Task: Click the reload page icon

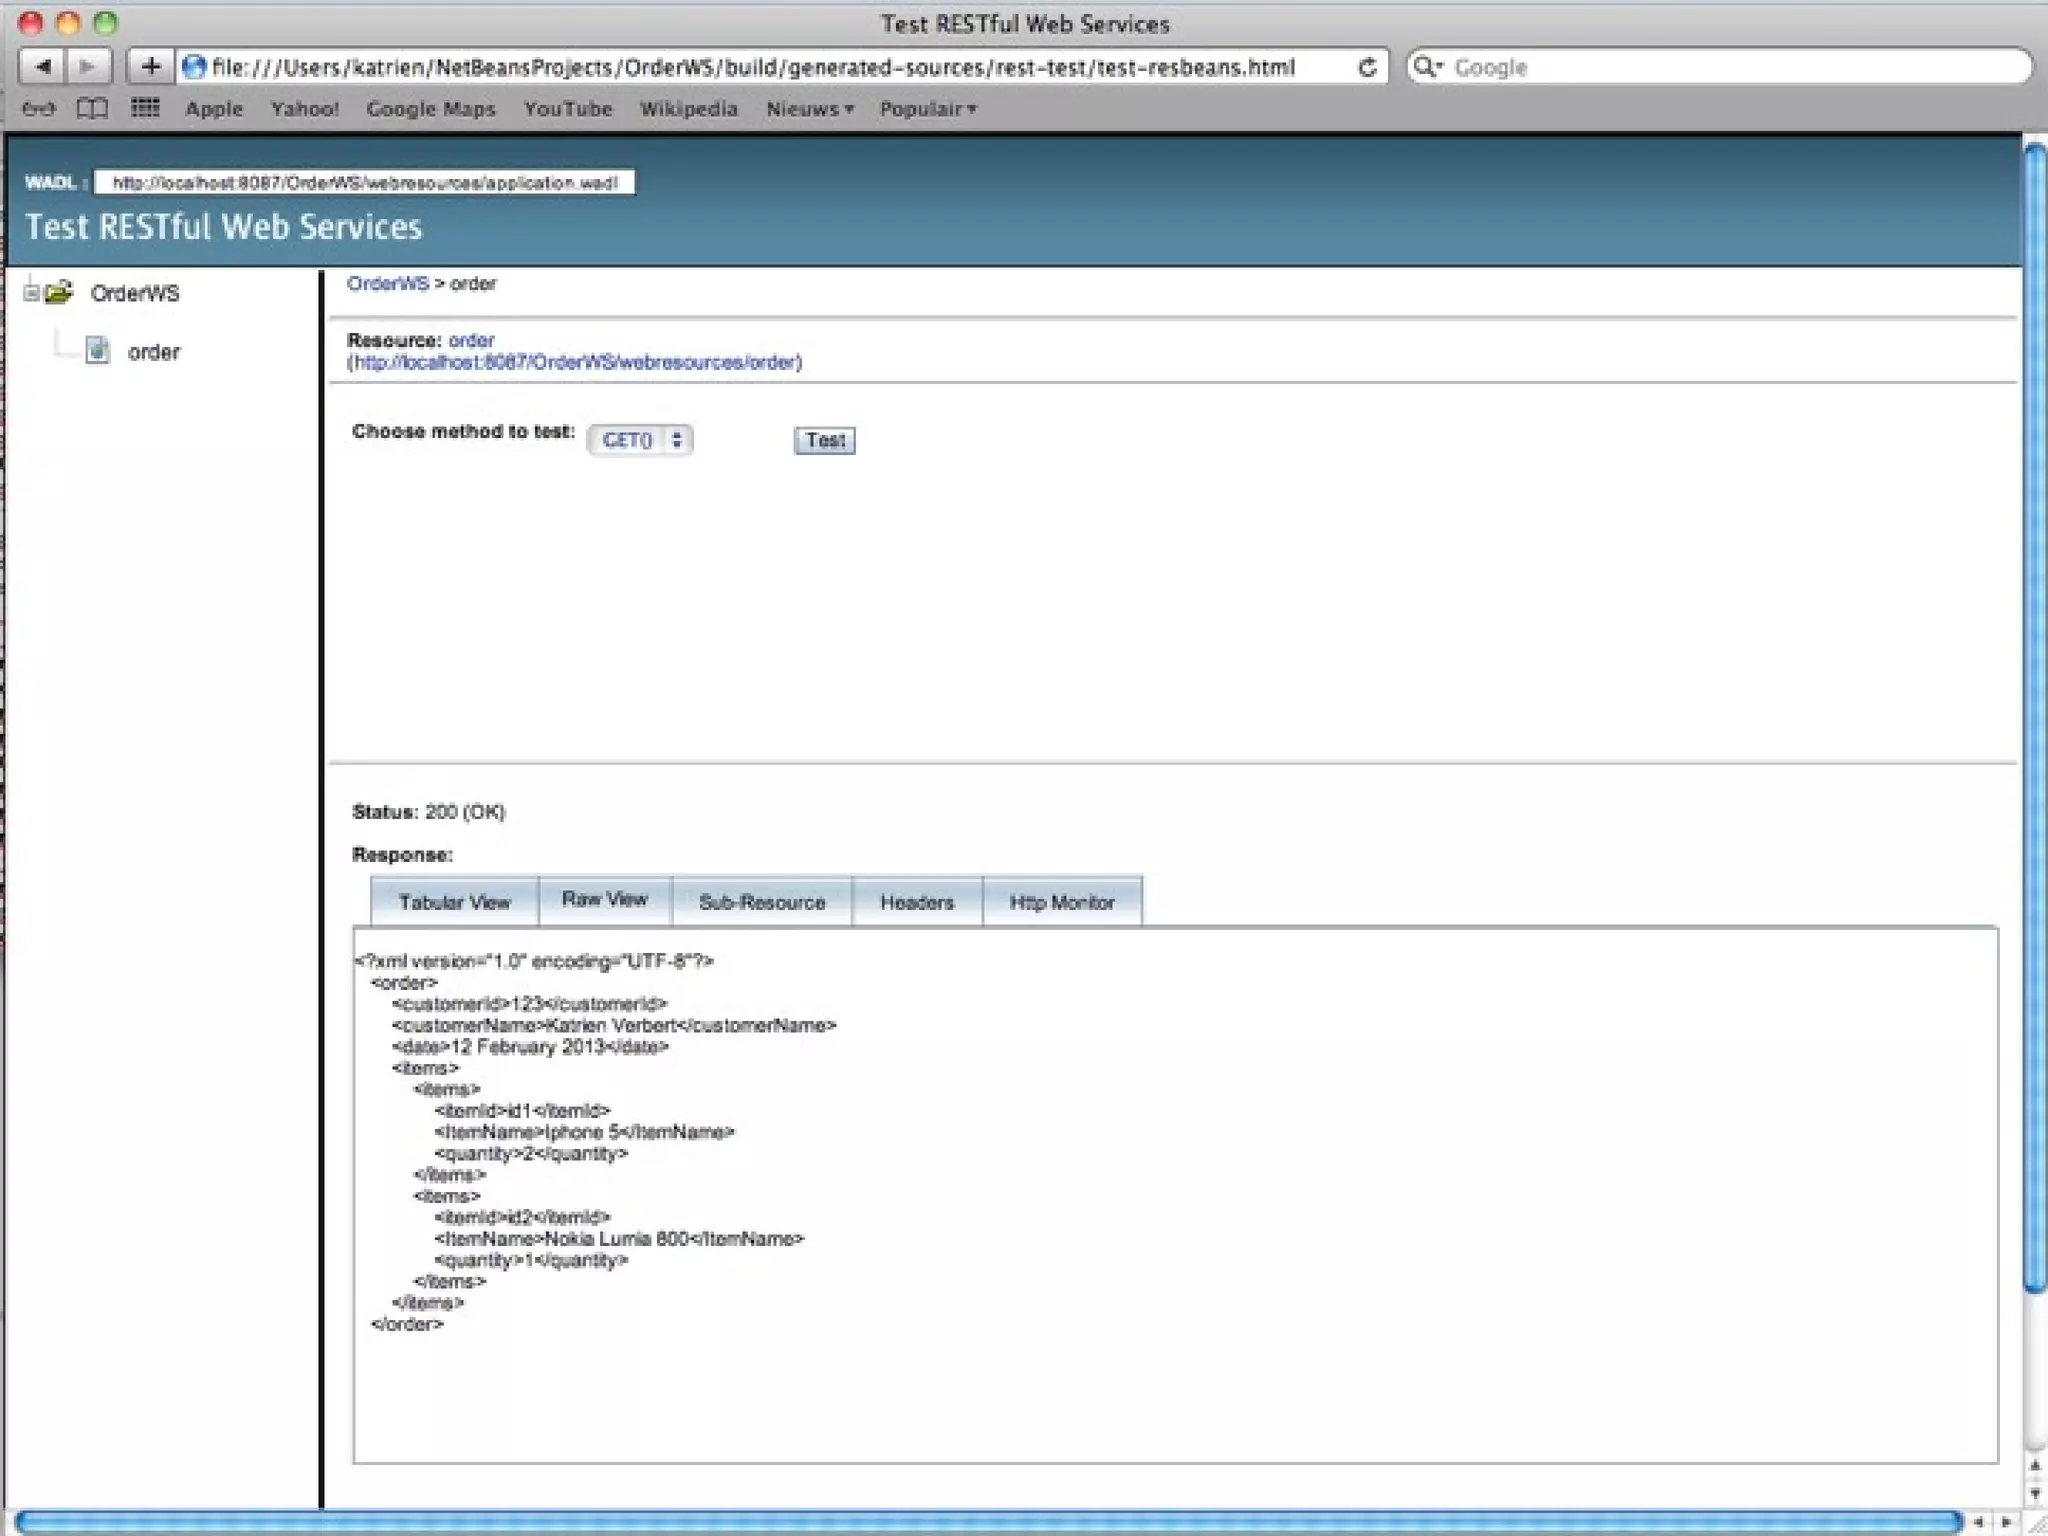Action: 1367,67
